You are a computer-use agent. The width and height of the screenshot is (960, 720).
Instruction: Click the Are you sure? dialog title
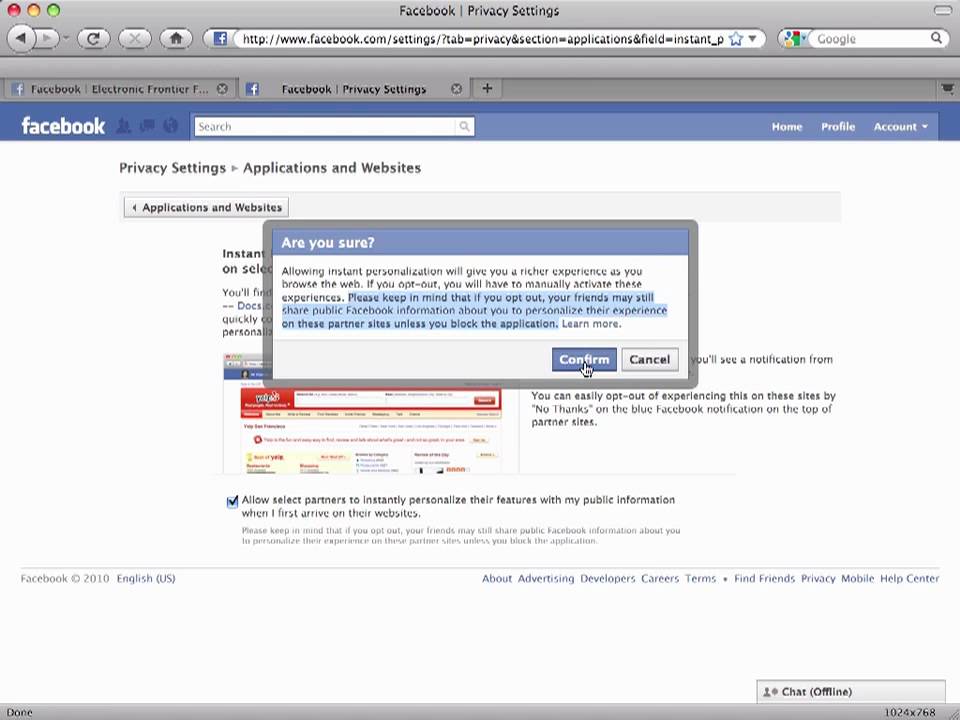(x=328, y=242)
